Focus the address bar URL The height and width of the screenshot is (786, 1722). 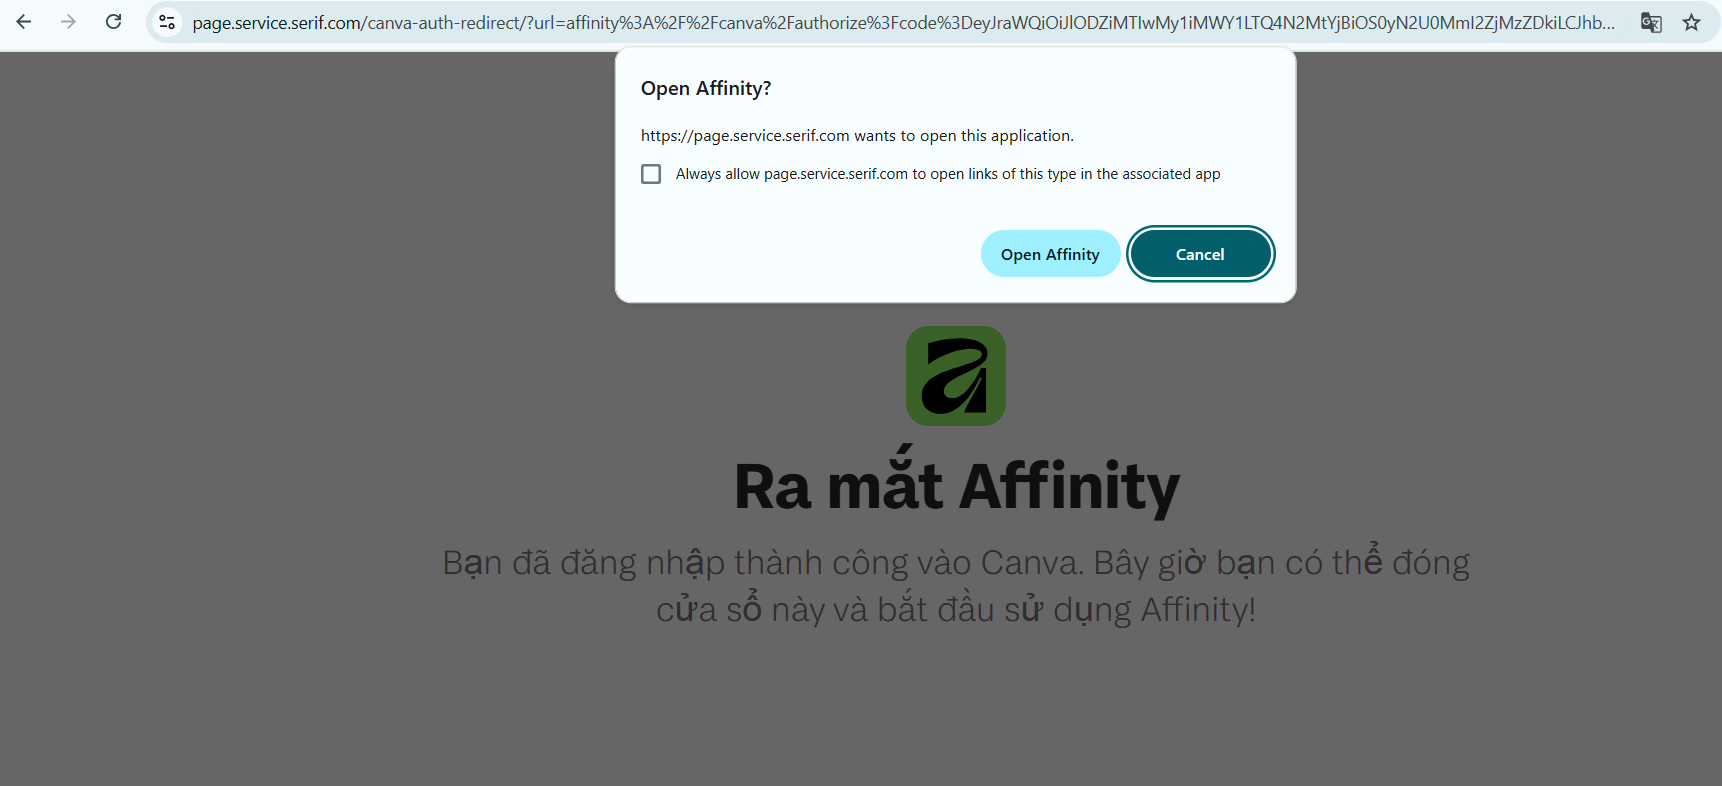click(900, 22)
